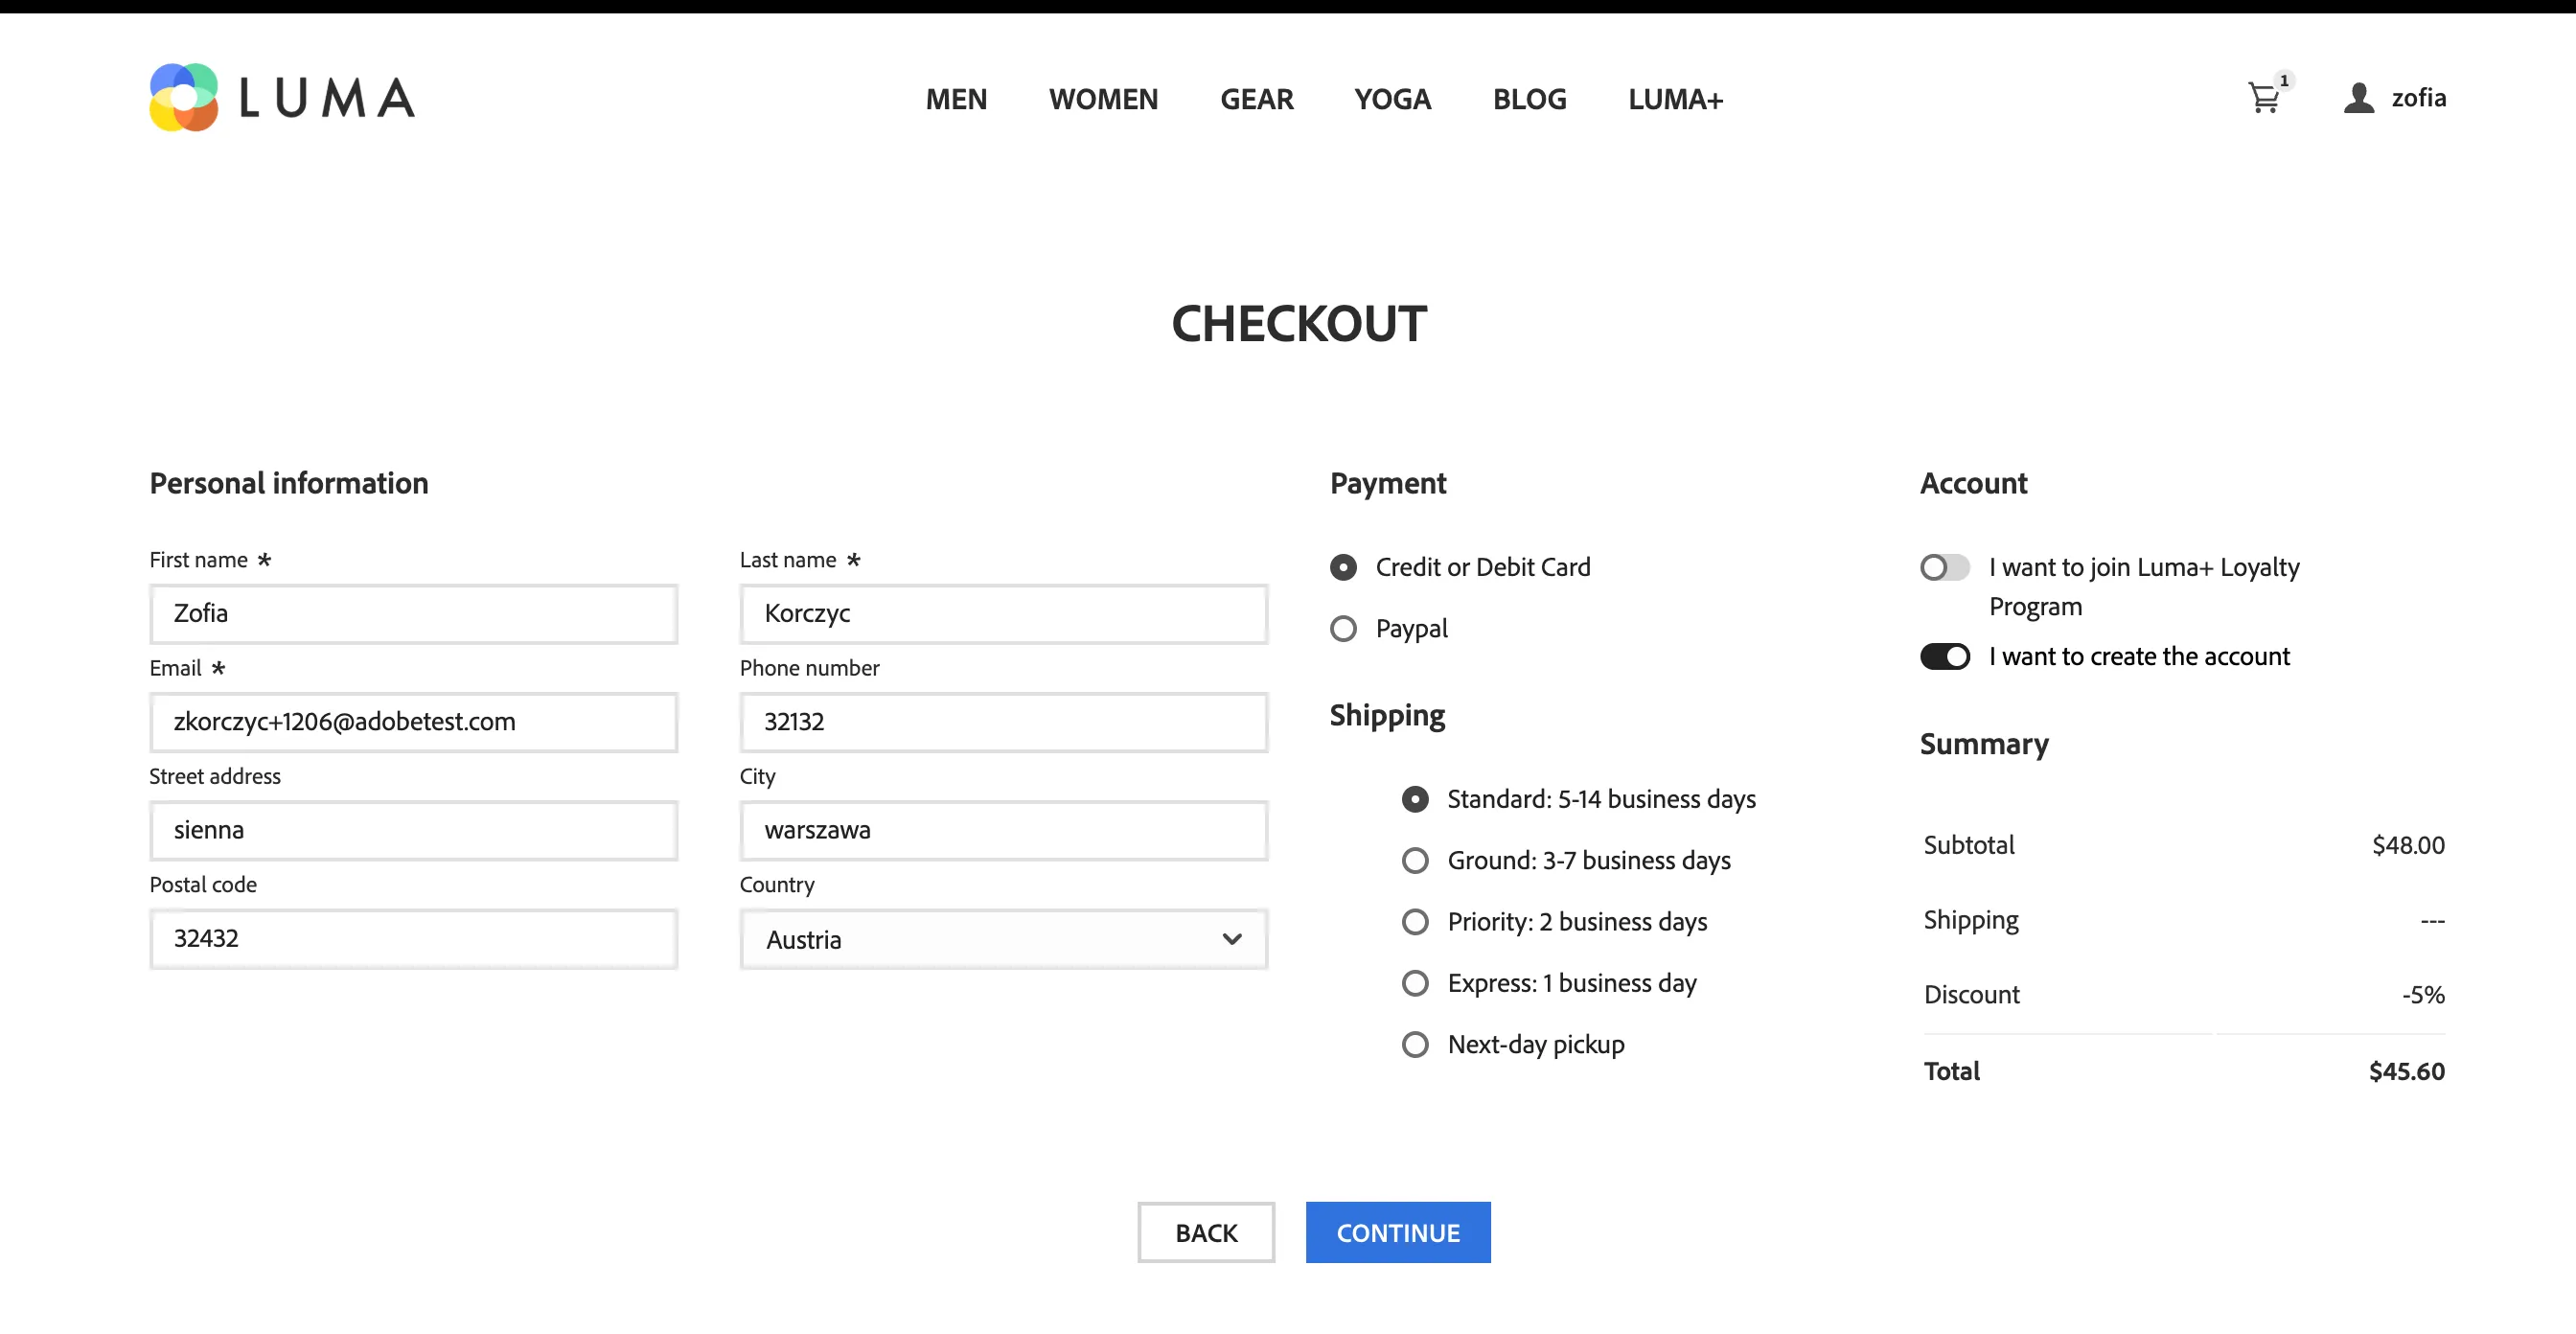The width and height of the screenshot is (2576, 1334).
Task: Edit the City field containing warszawa
Action: pyautogui.click(x=1004, y=830)
